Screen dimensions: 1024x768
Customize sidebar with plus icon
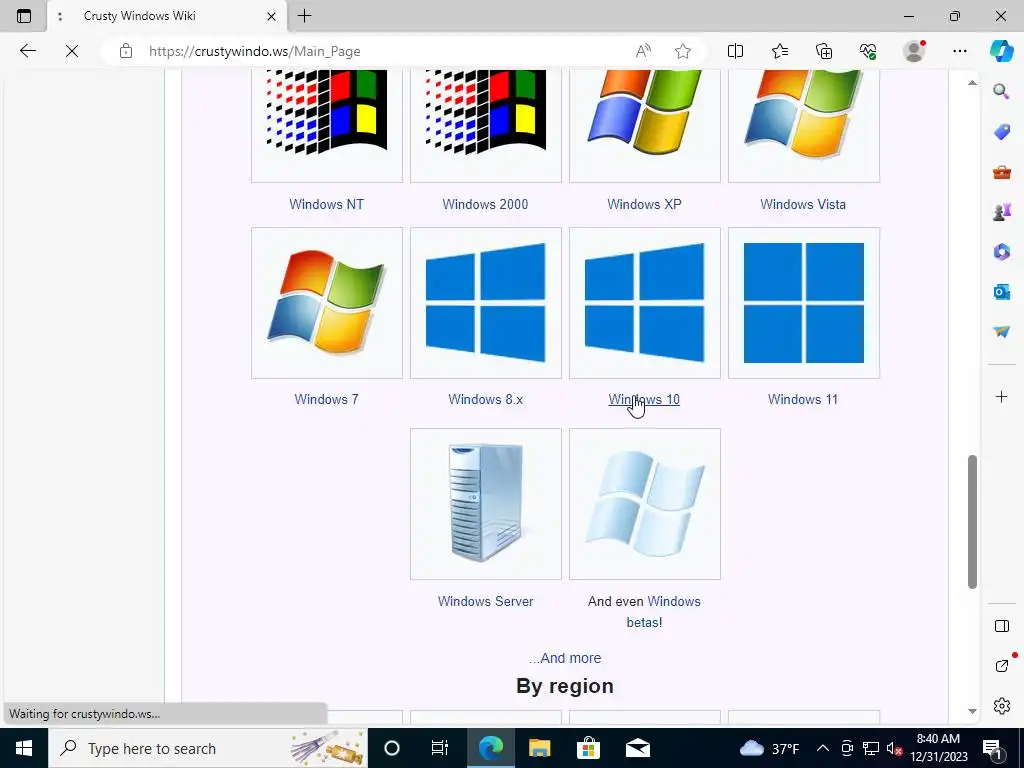pyautogui.click(x=1001, y=396)
